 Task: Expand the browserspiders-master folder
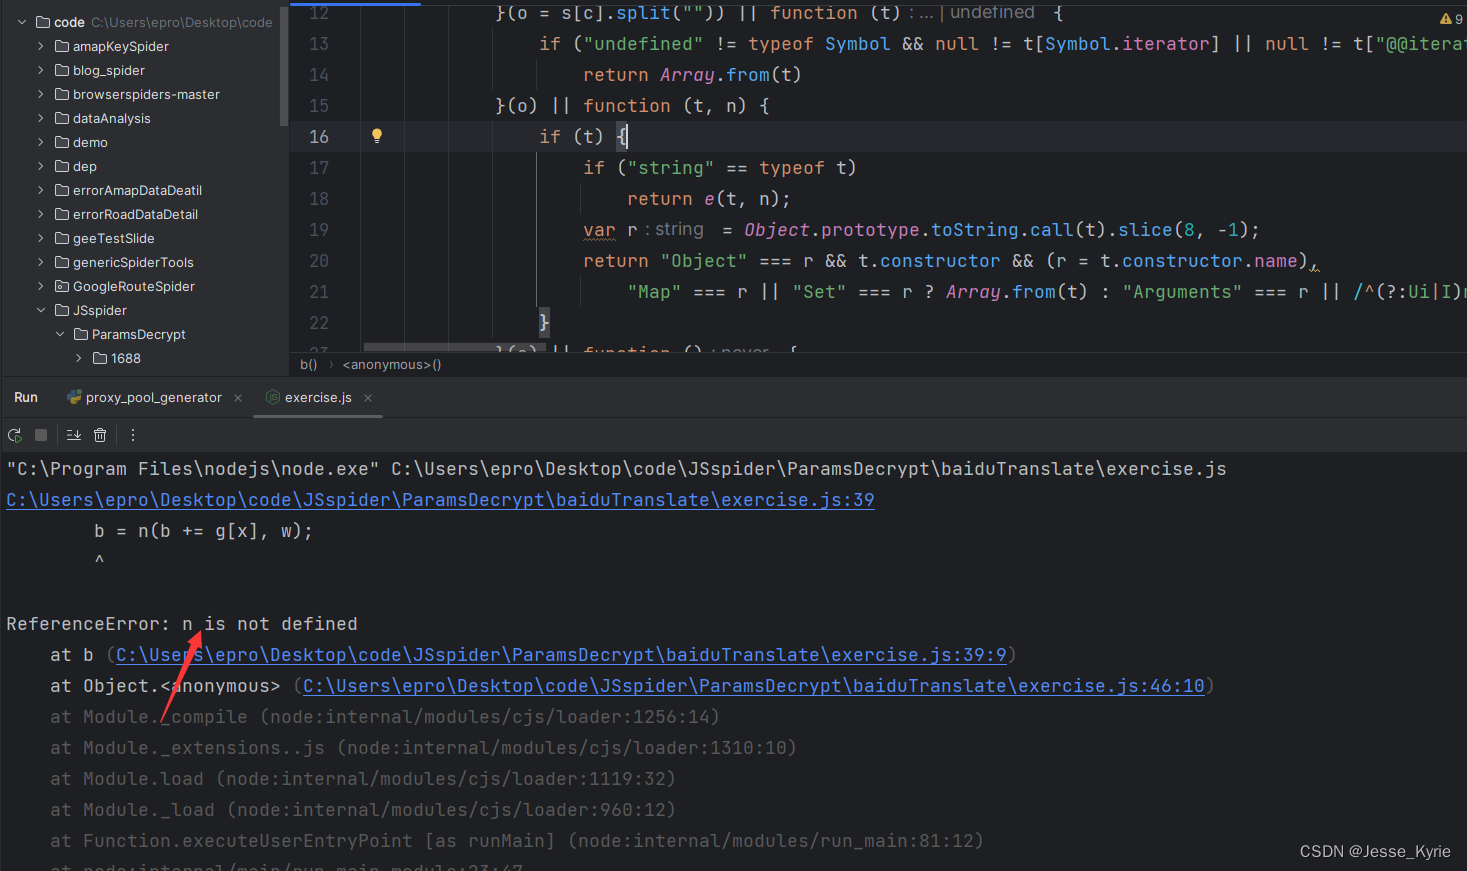41,94
